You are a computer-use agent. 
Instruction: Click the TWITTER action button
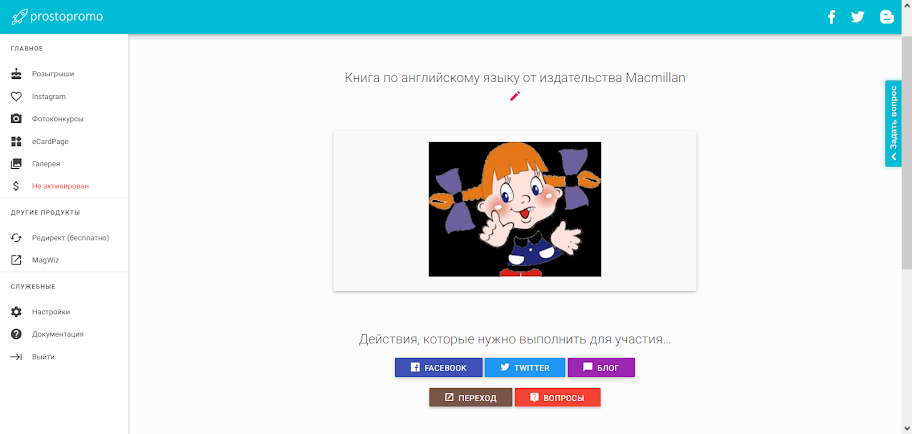click(x=525, y=368)
